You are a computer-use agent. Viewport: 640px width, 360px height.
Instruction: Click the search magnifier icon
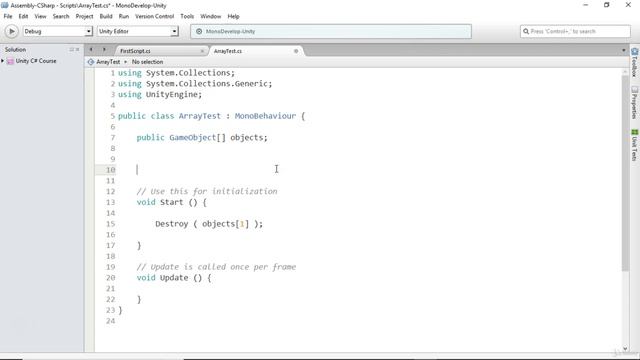pyautogui.click(x=526, y=31)
